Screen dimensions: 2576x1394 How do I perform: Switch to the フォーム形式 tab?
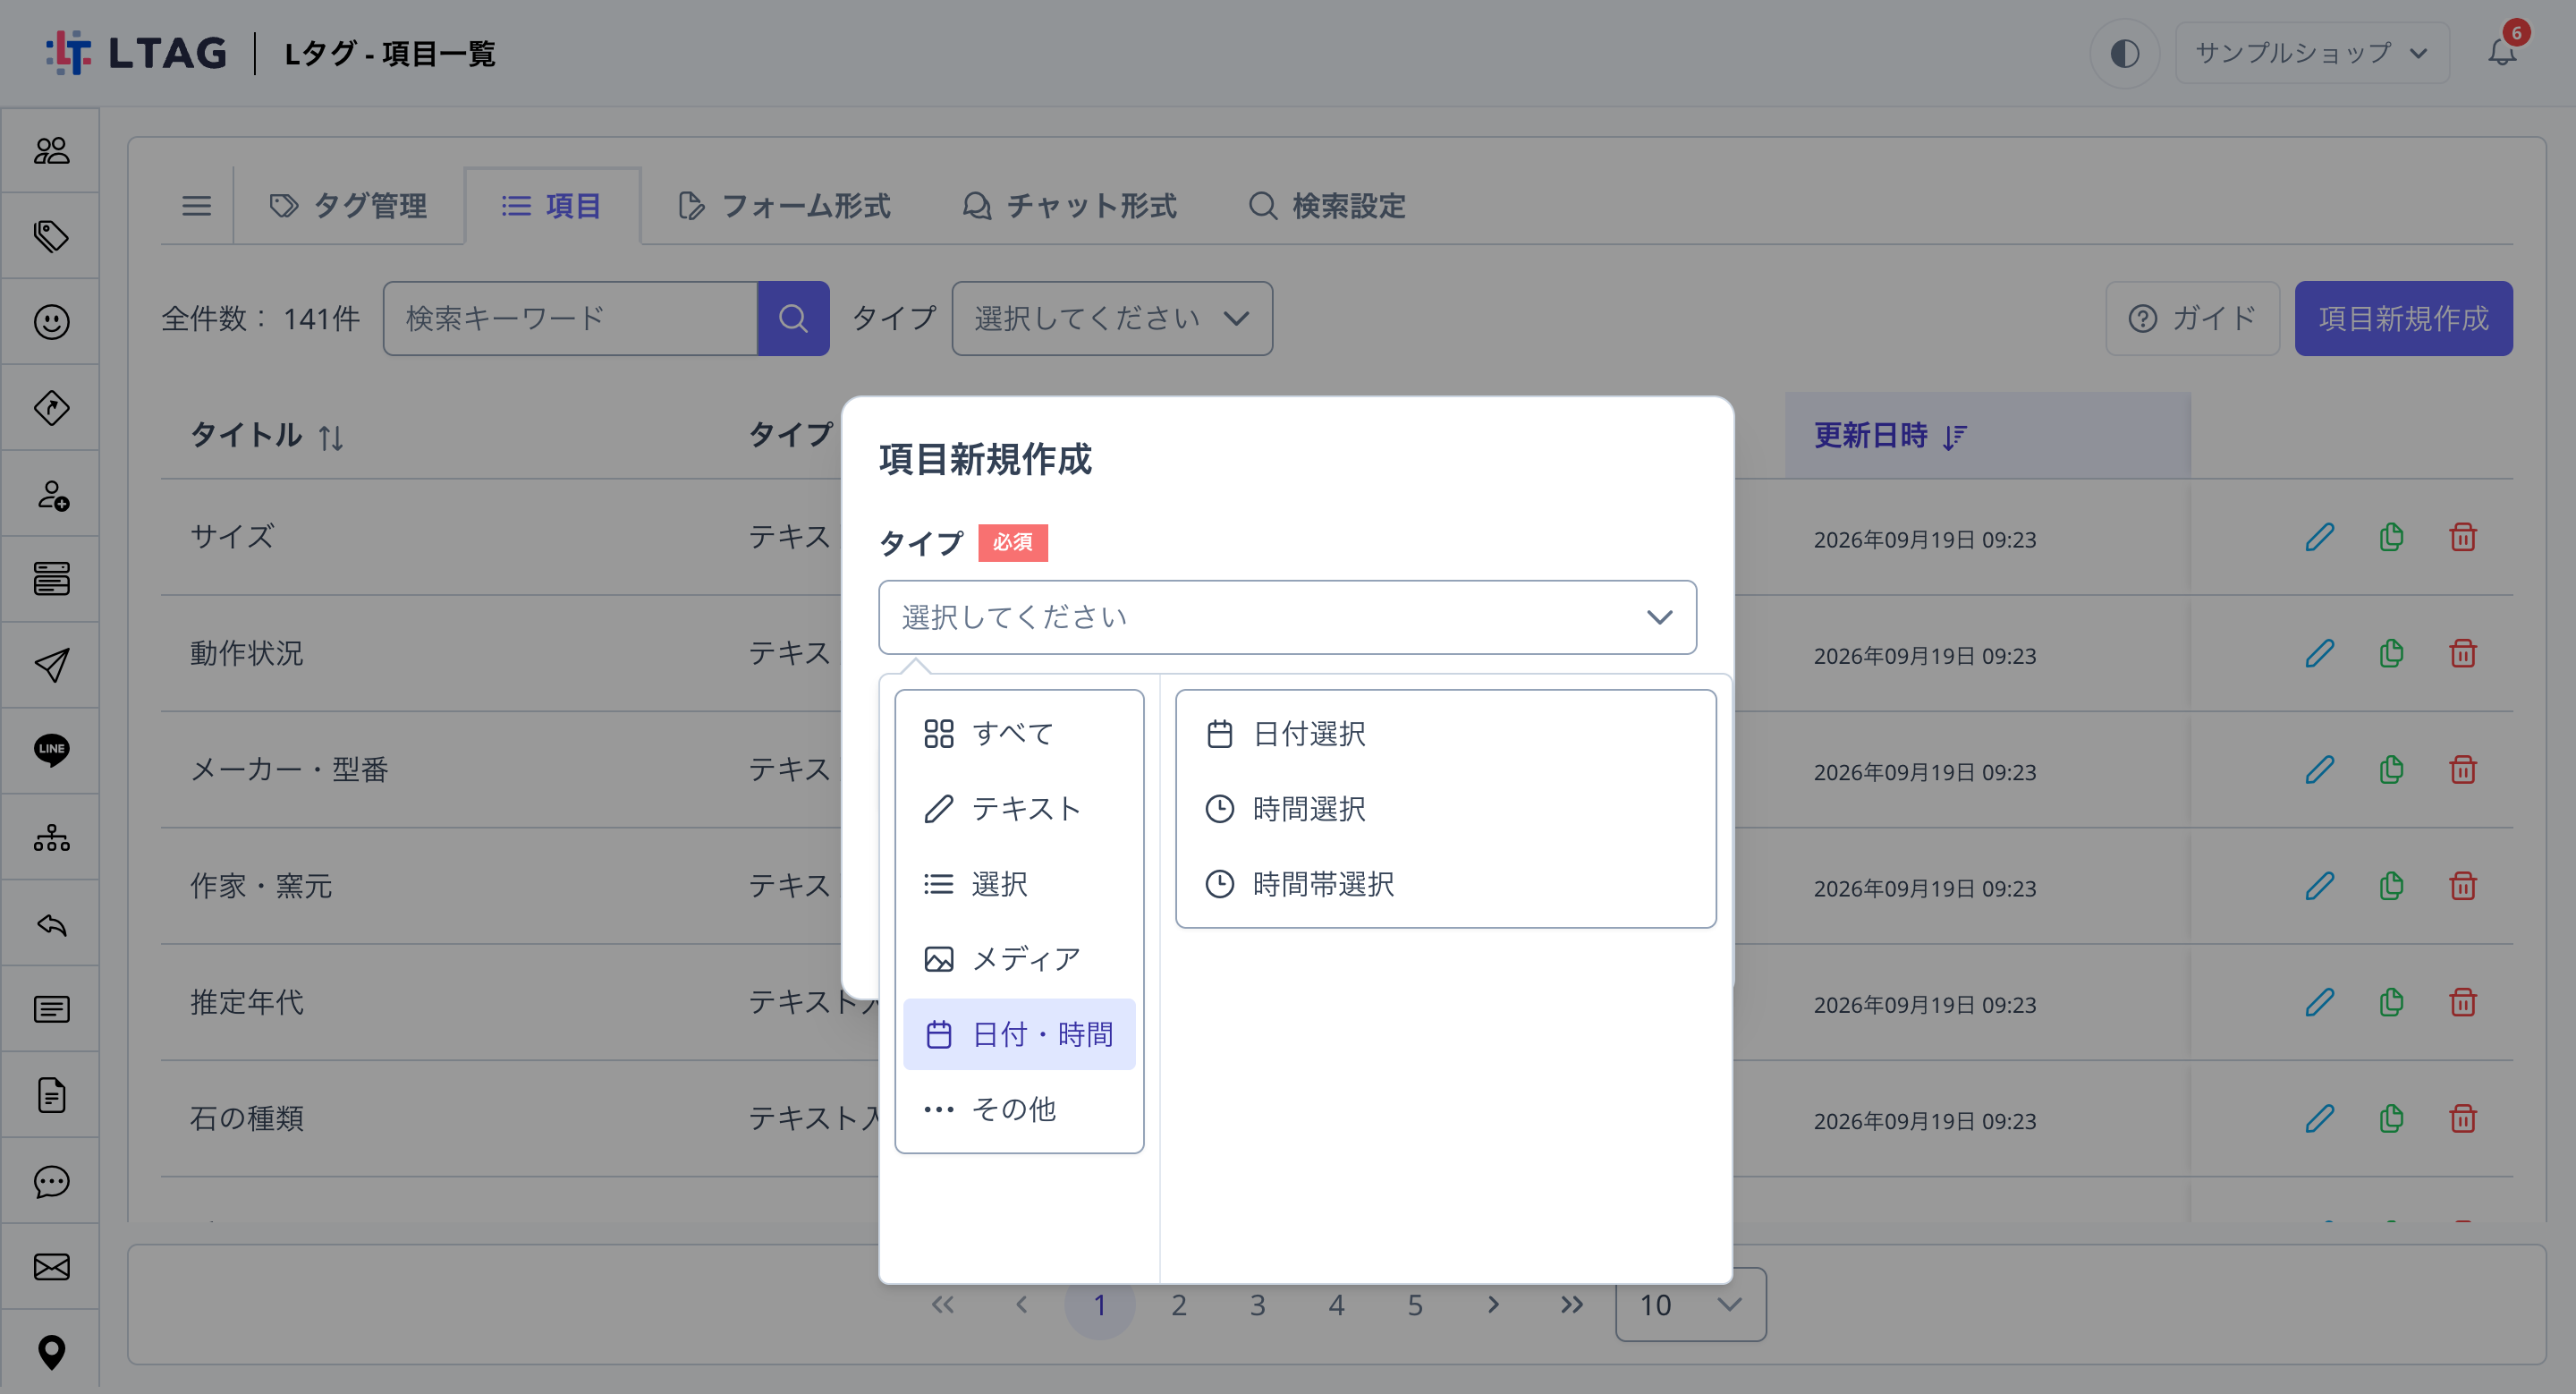click(x=784, y=206)
